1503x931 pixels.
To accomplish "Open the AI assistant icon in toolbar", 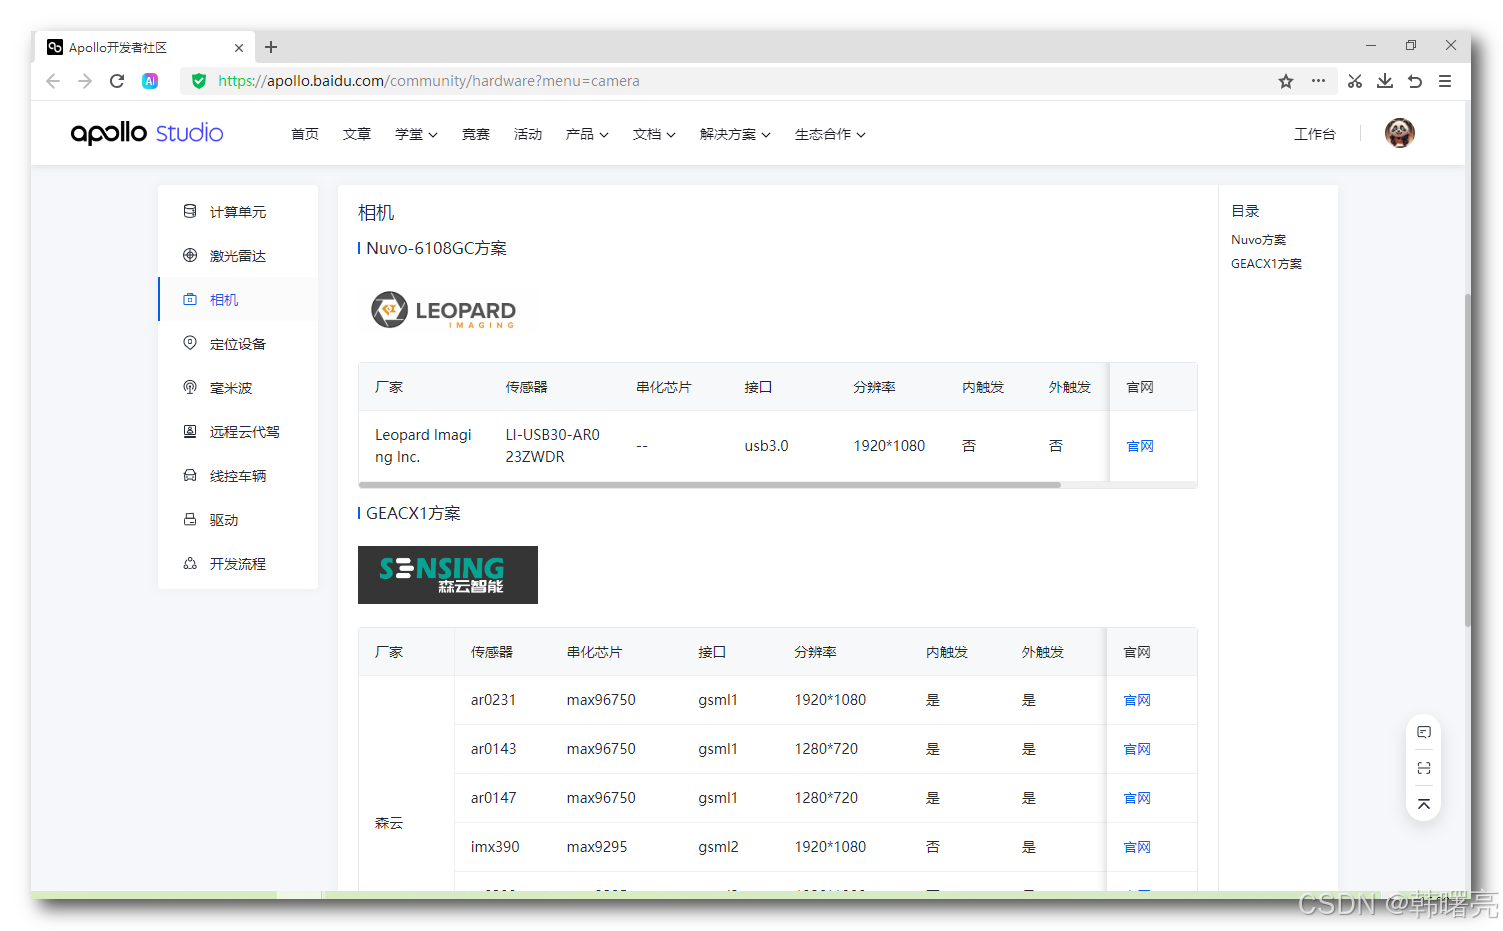I will [x=150, y=81].
